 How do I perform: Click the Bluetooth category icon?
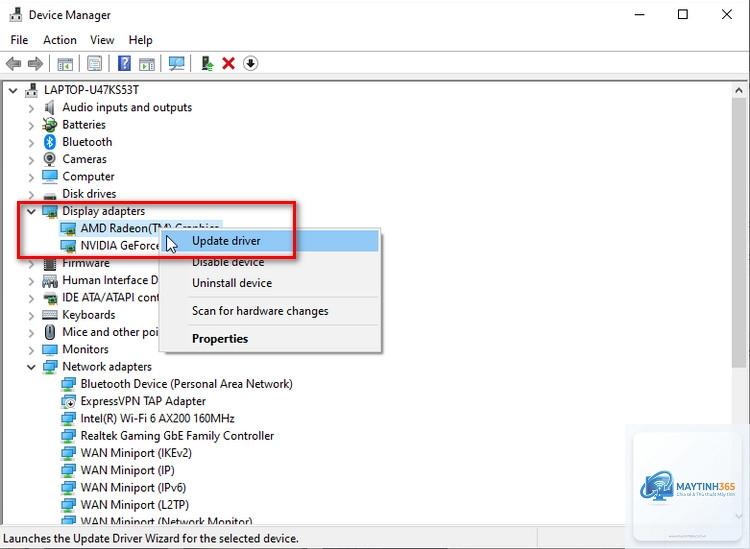tap(50, 142)
